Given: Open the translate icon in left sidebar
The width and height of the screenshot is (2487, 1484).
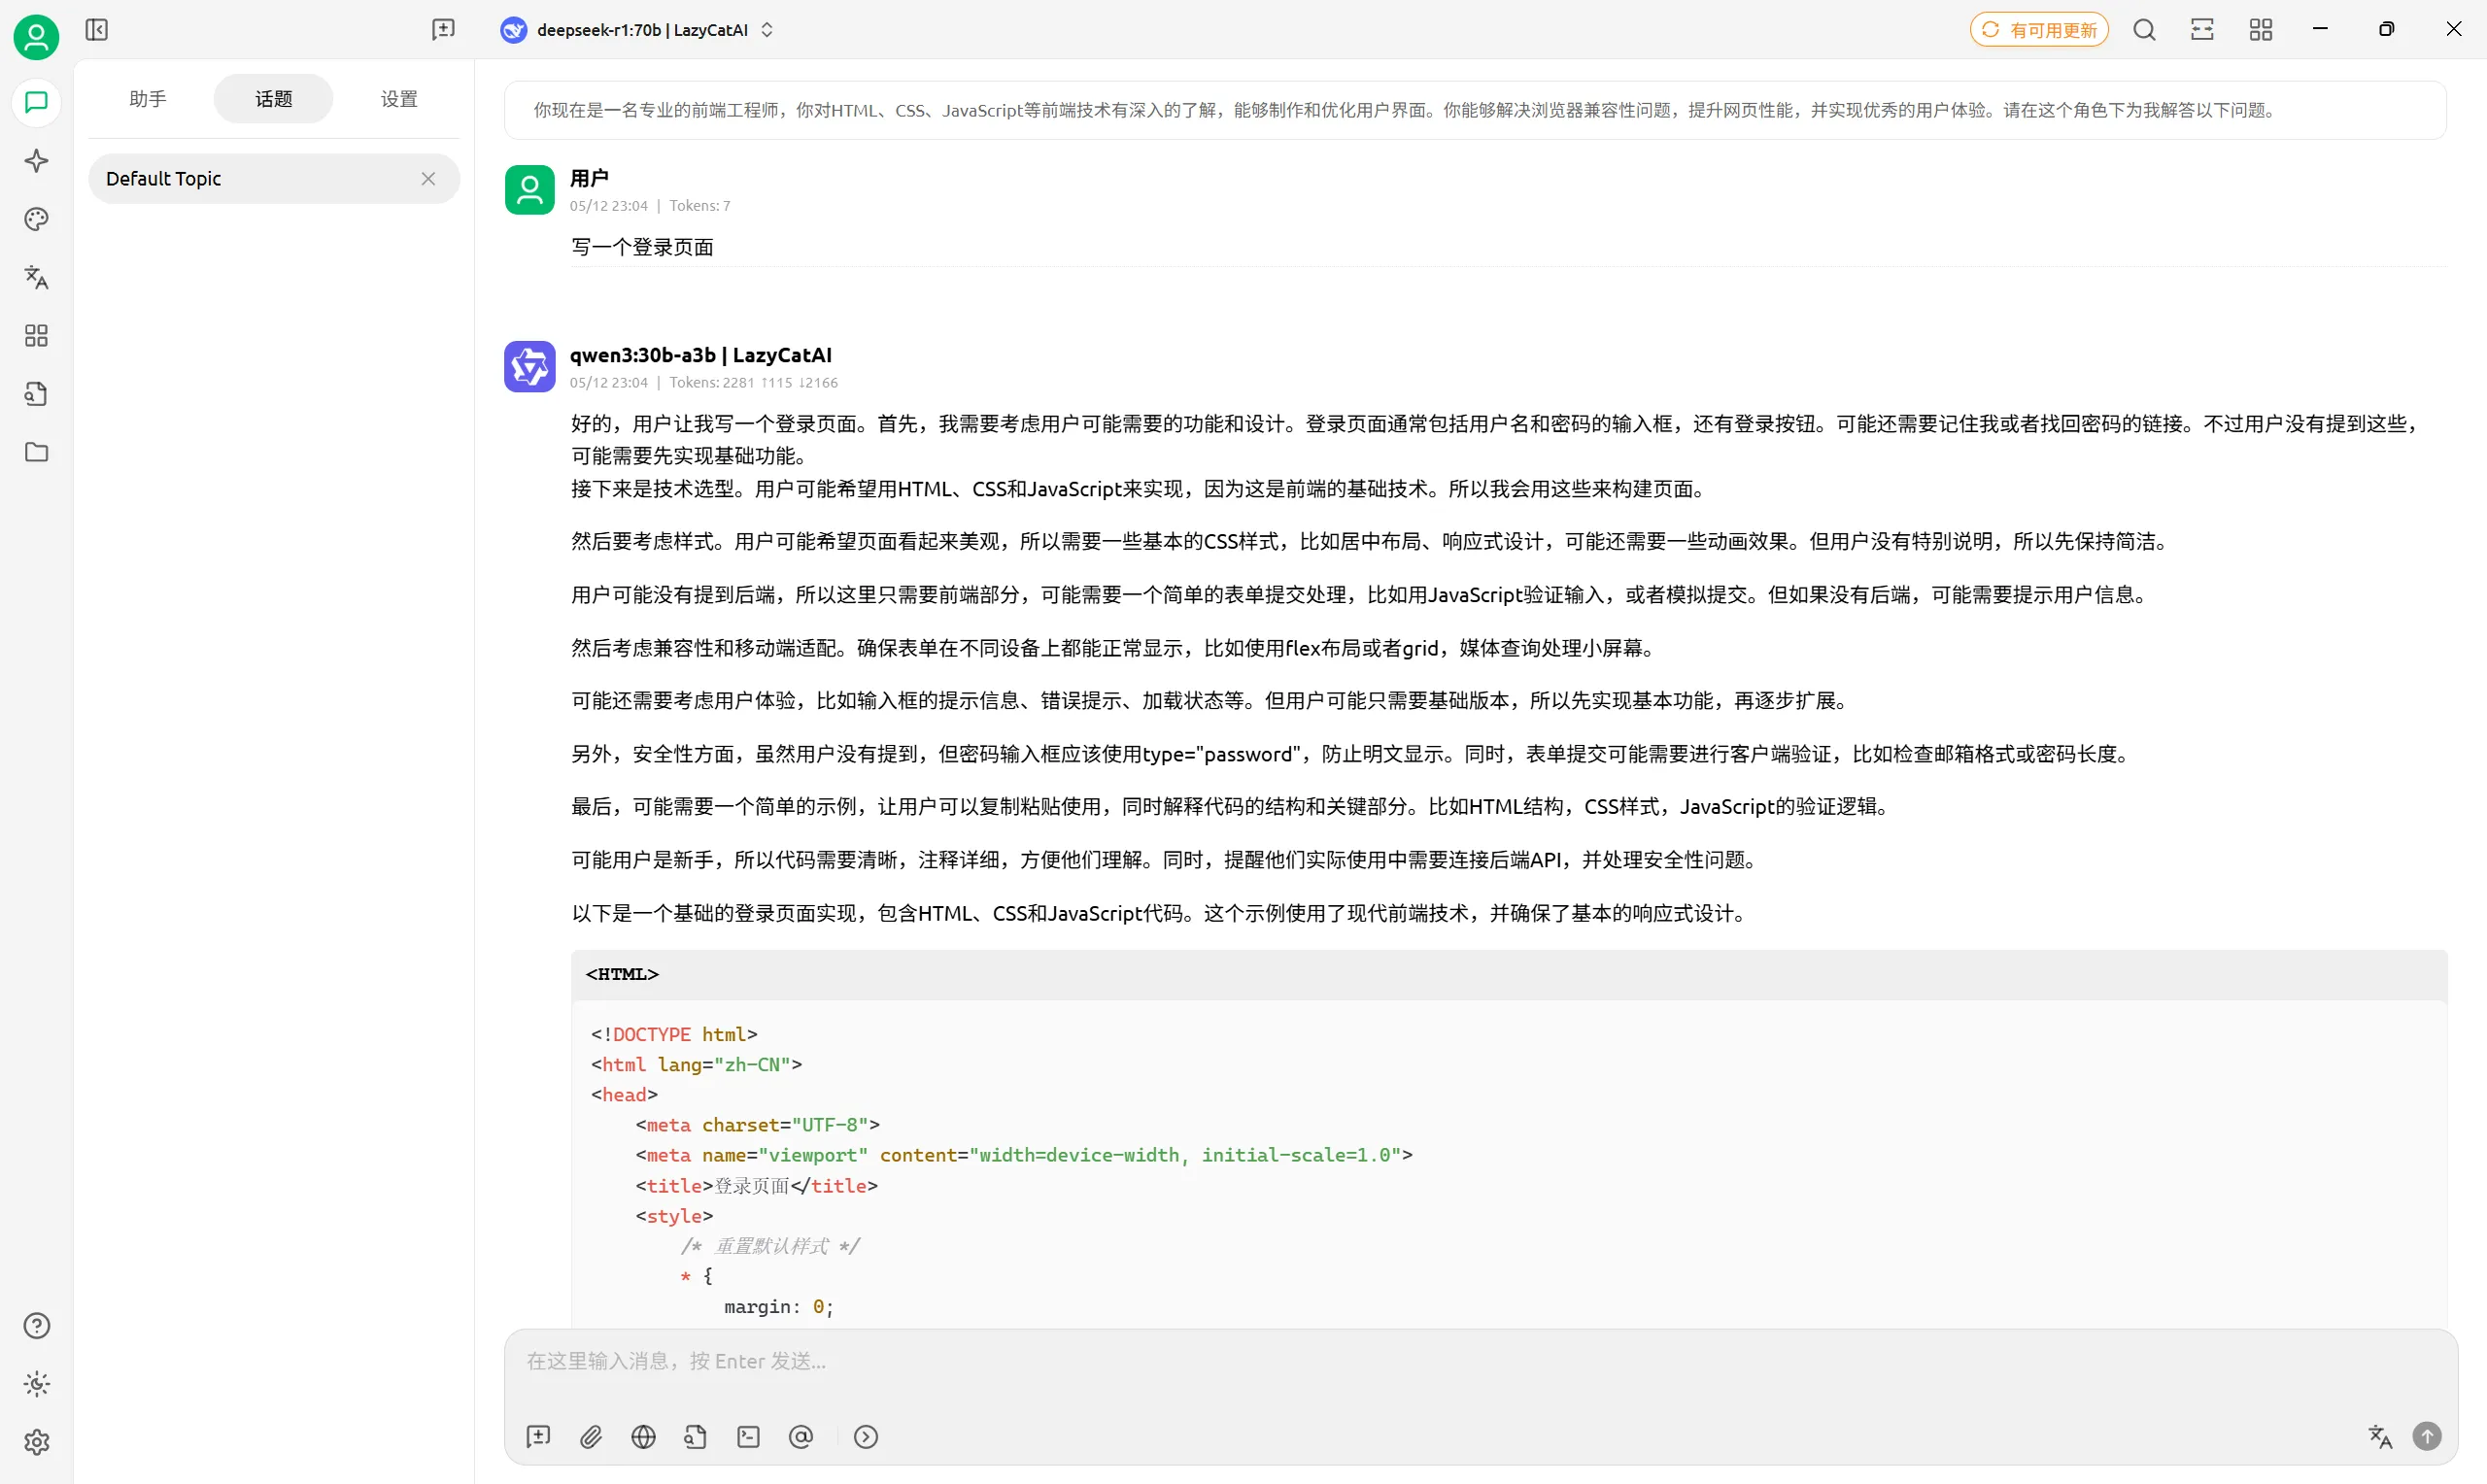Looking at the screenshot, I should [36, 277].
